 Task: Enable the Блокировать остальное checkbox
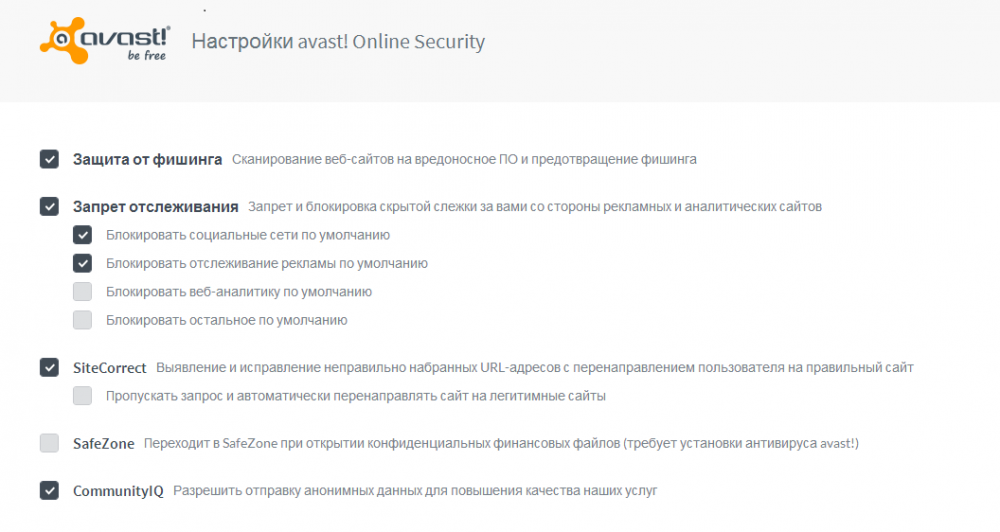pos(82,320)
